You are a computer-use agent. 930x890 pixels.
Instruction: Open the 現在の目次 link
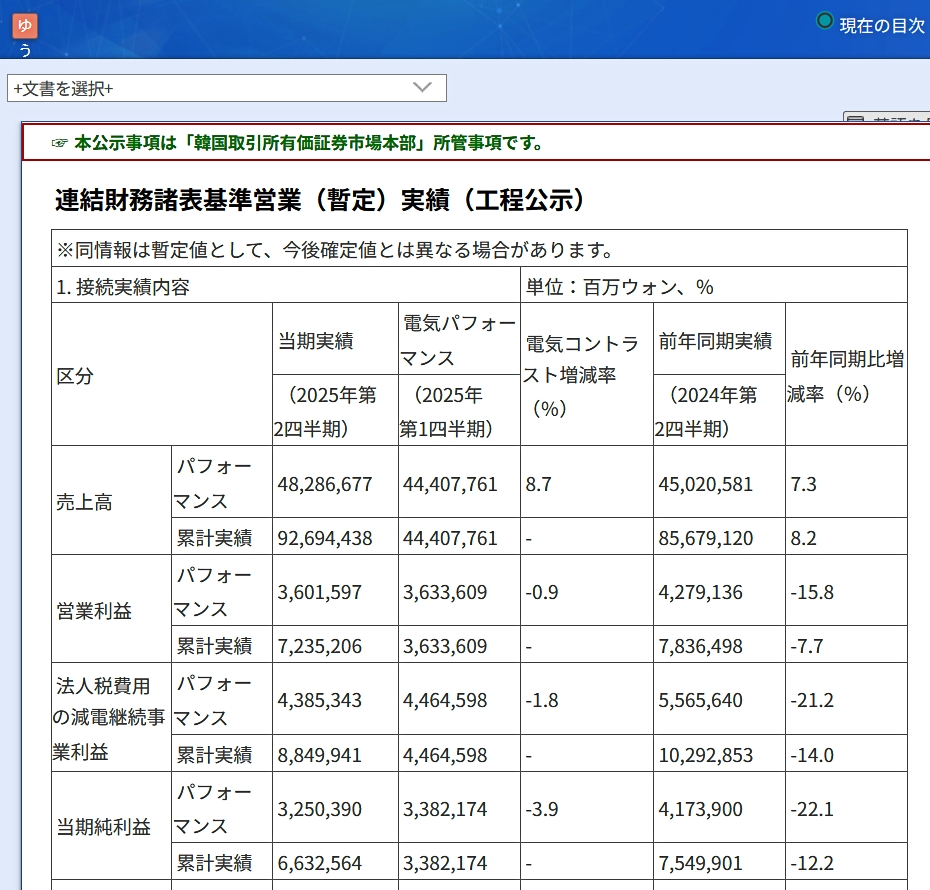882,25
